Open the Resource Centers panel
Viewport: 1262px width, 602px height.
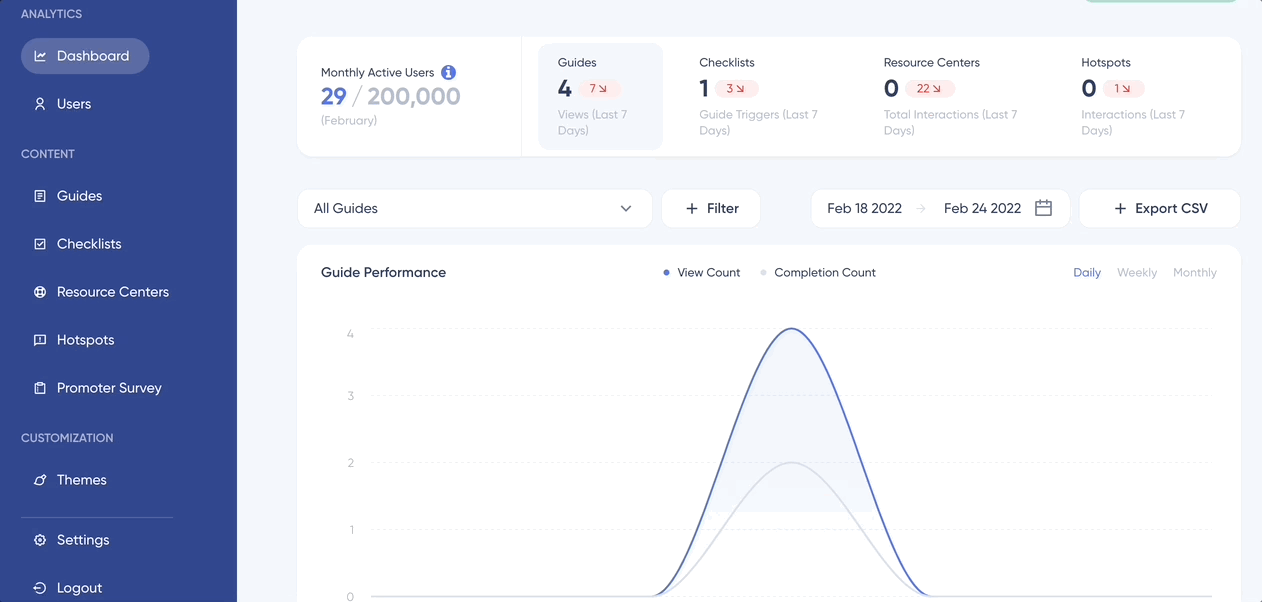tap(40, 291)
